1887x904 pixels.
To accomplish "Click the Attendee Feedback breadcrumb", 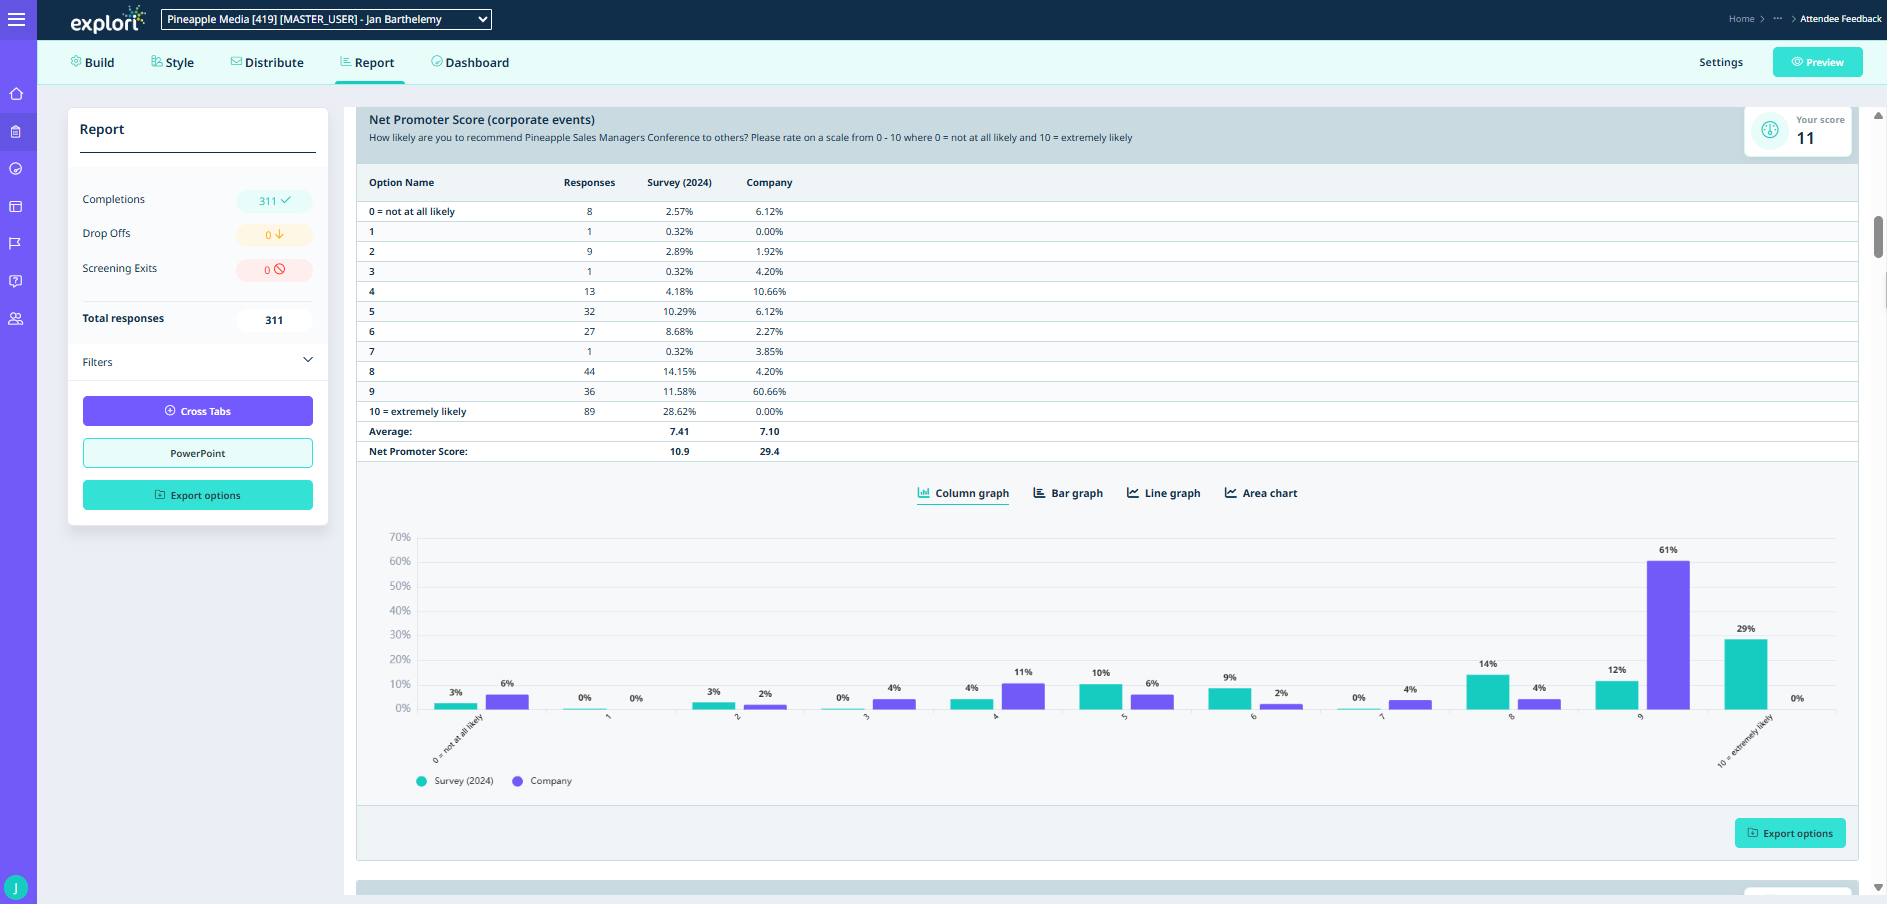I will (1841, 19).
